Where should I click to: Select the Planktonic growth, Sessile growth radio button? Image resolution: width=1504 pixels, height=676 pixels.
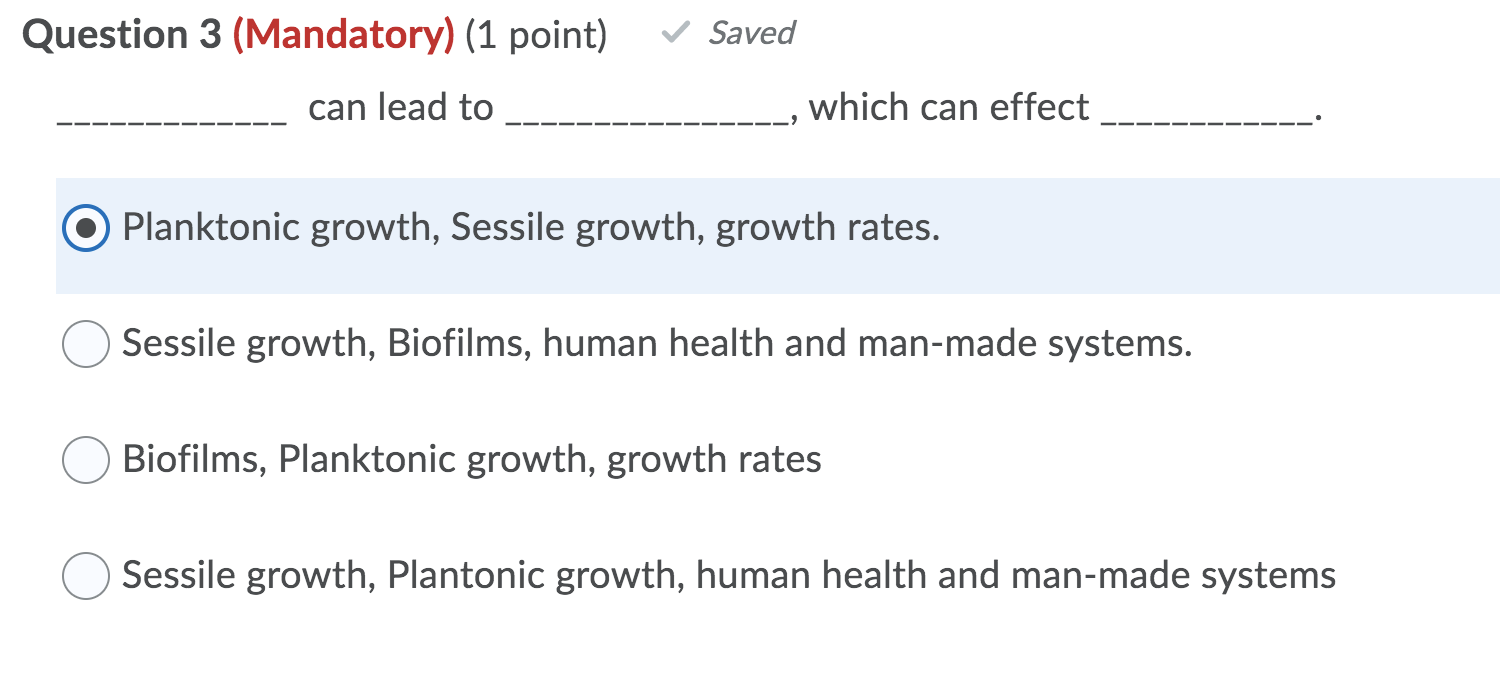tap(85, 228)
